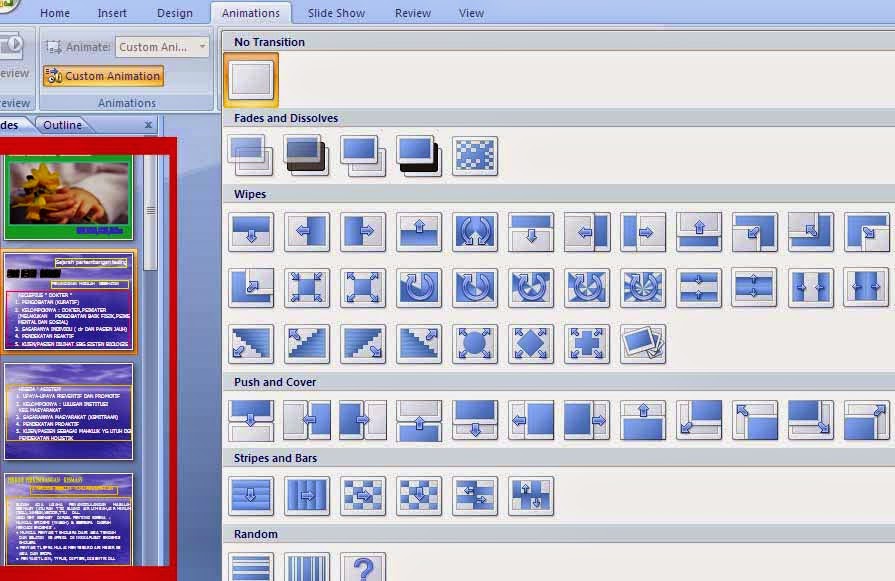The image size is (895, 581).
Task: Choose a Push Down transition in Push and Cover
Action: [x=251, y=419]
